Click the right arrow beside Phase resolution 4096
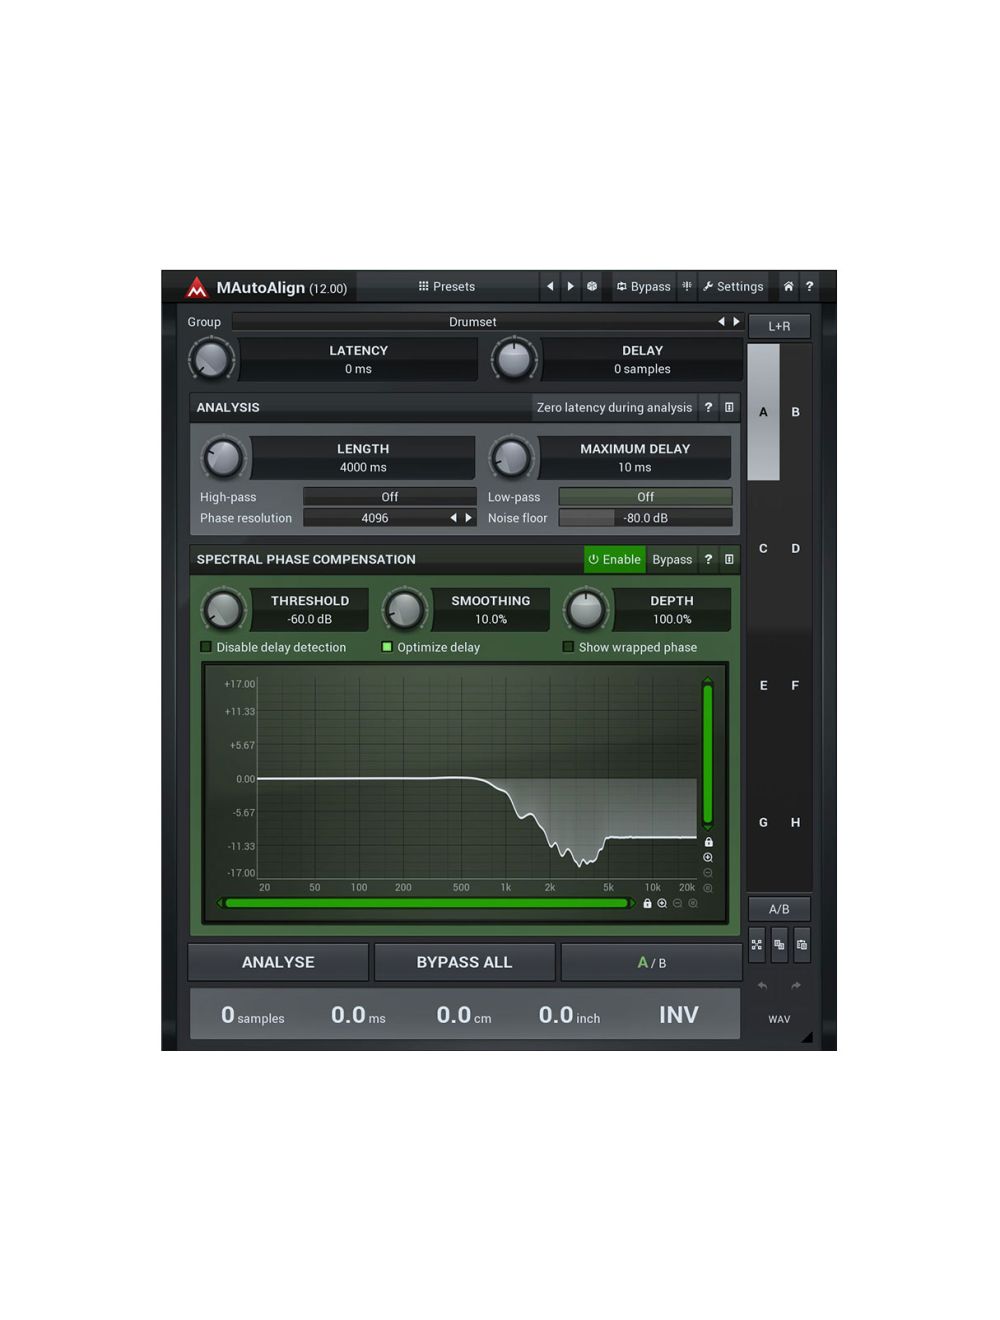Viewport: 1000px width, 1320px height. (x=466, y=517)
